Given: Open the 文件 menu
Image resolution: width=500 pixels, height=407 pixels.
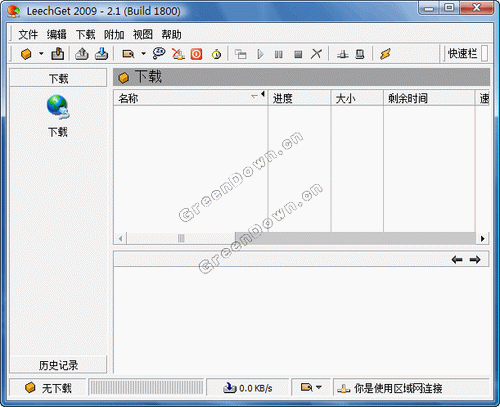Looking at the screenshot, I should coord(28,34).
